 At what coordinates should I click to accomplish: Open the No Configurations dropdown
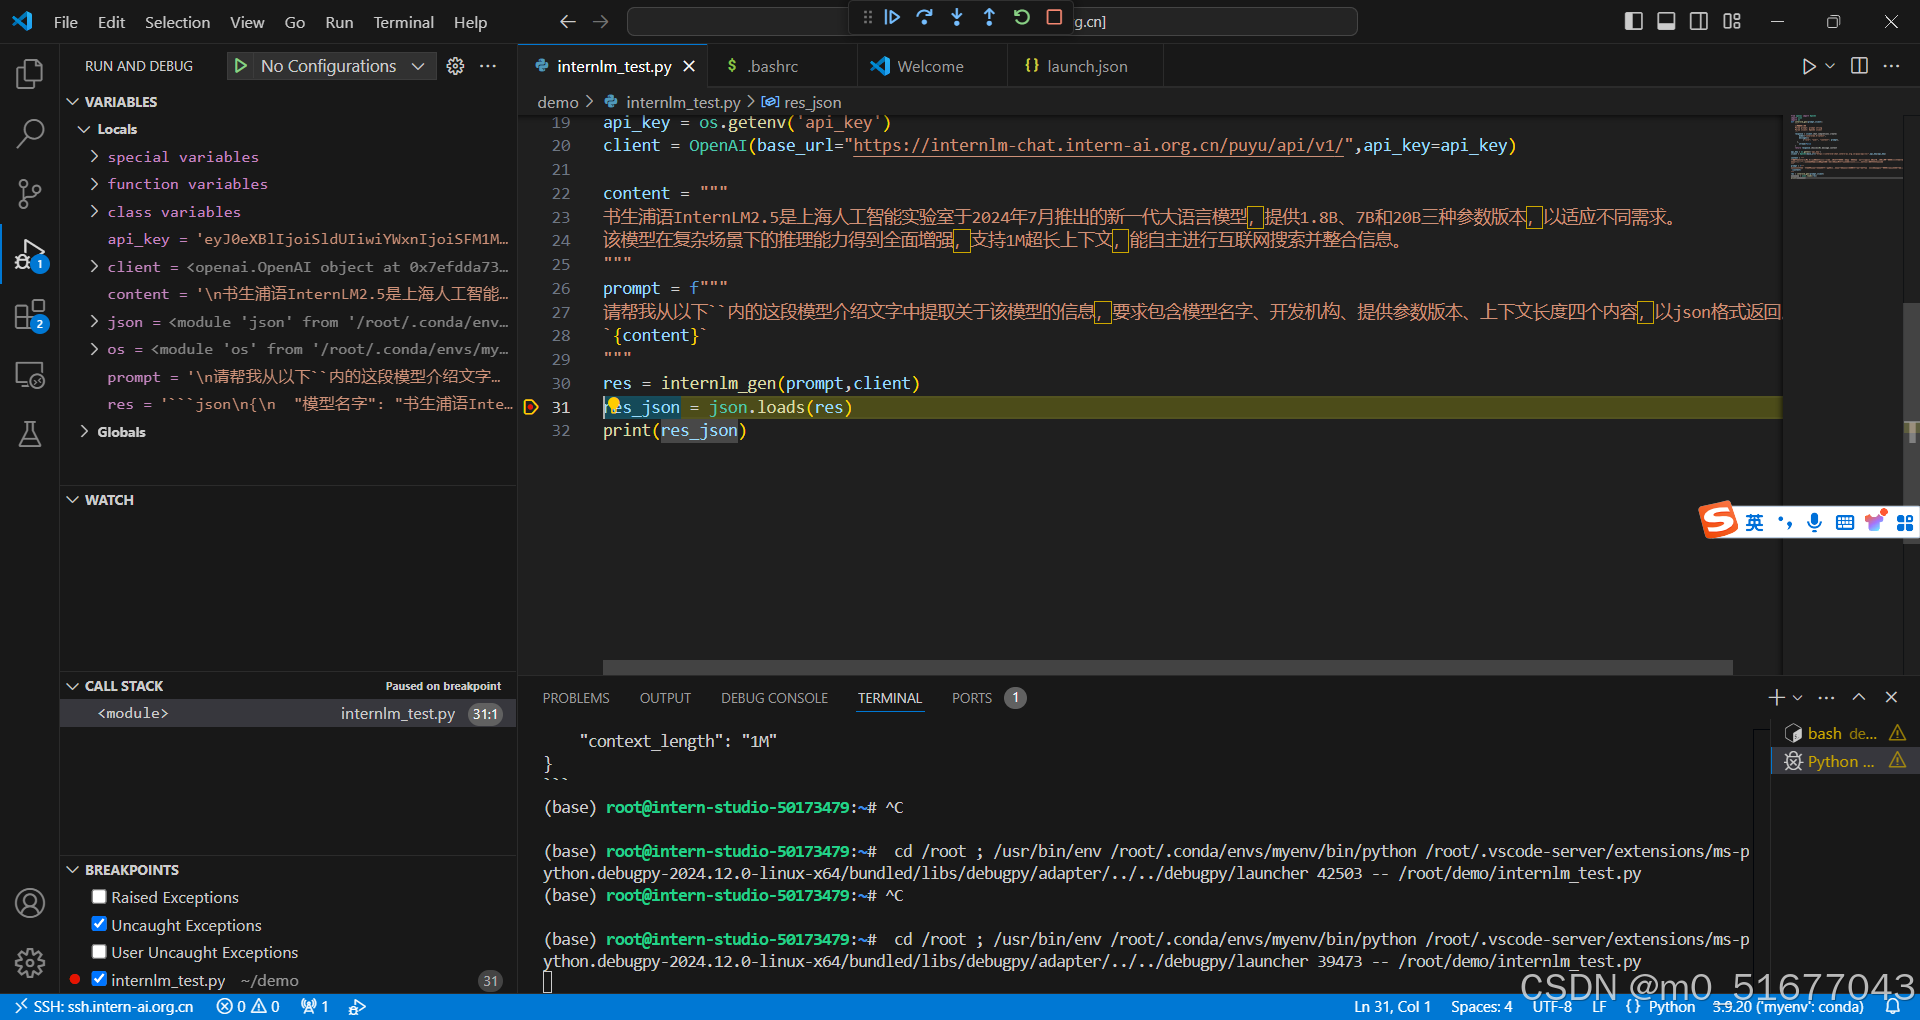coord(330,66)
